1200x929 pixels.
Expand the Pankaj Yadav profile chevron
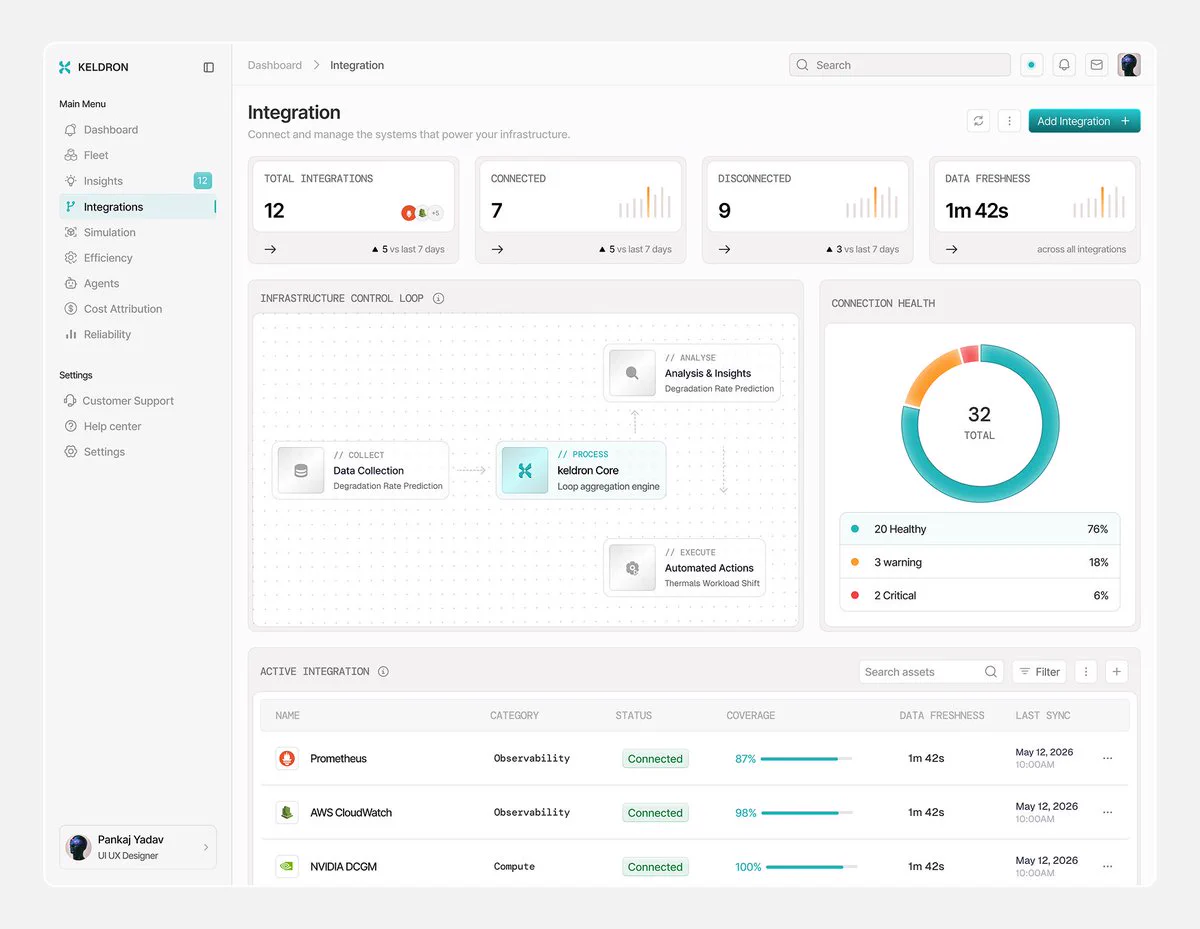pos(206,847)
